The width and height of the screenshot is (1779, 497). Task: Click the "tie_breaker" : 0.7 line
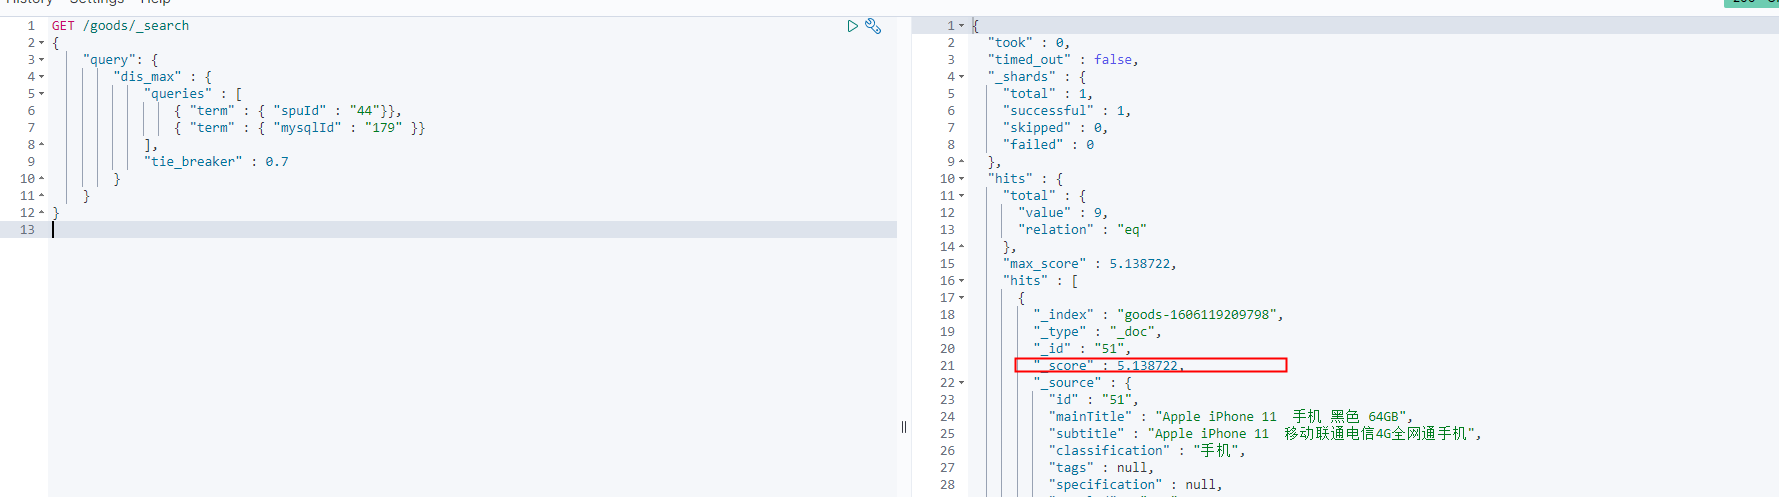click(216, 162)
